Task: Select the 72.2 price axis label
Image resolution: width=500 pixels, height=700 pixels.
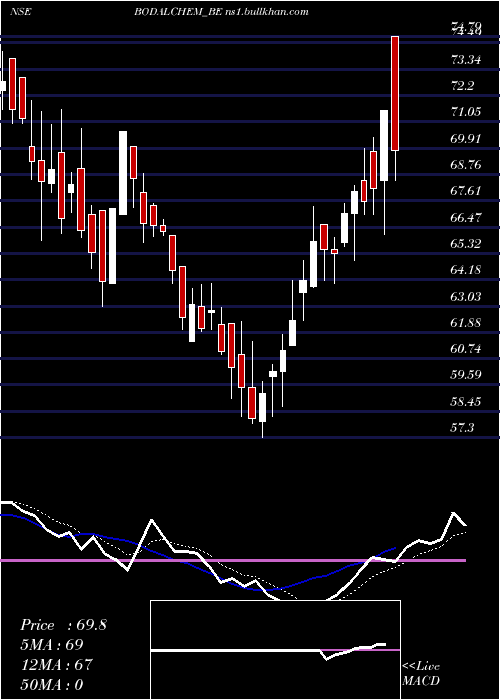Action: click(x=462, y=86)
